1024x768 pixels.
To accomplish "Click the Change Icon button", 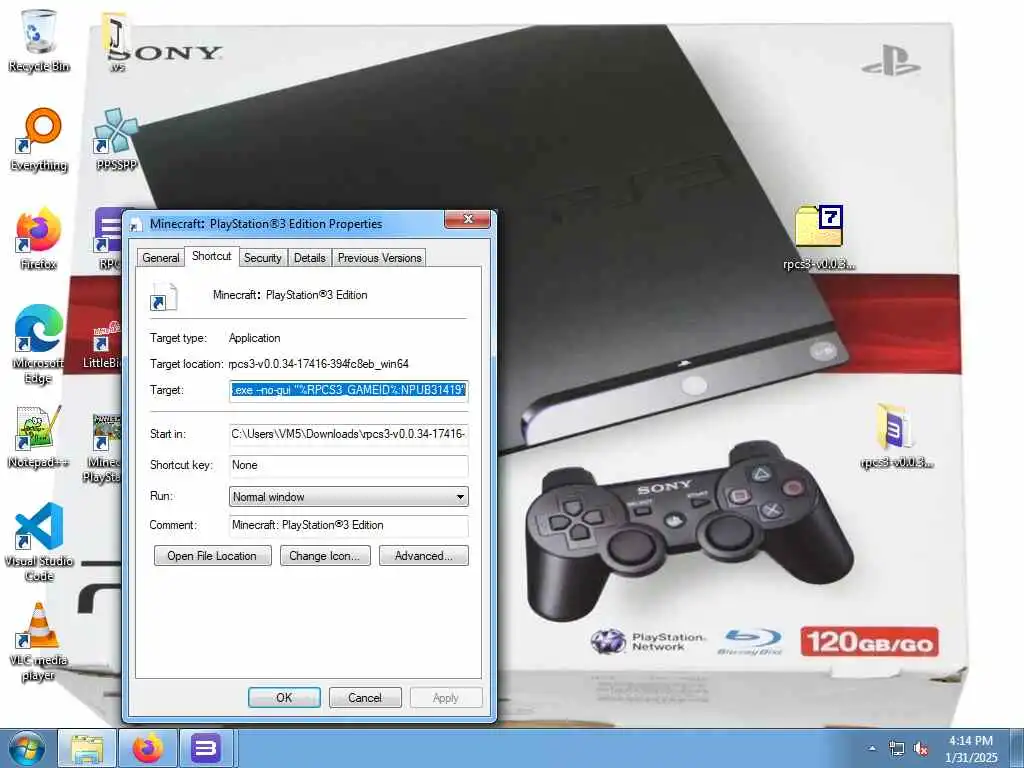I will 325,556.
